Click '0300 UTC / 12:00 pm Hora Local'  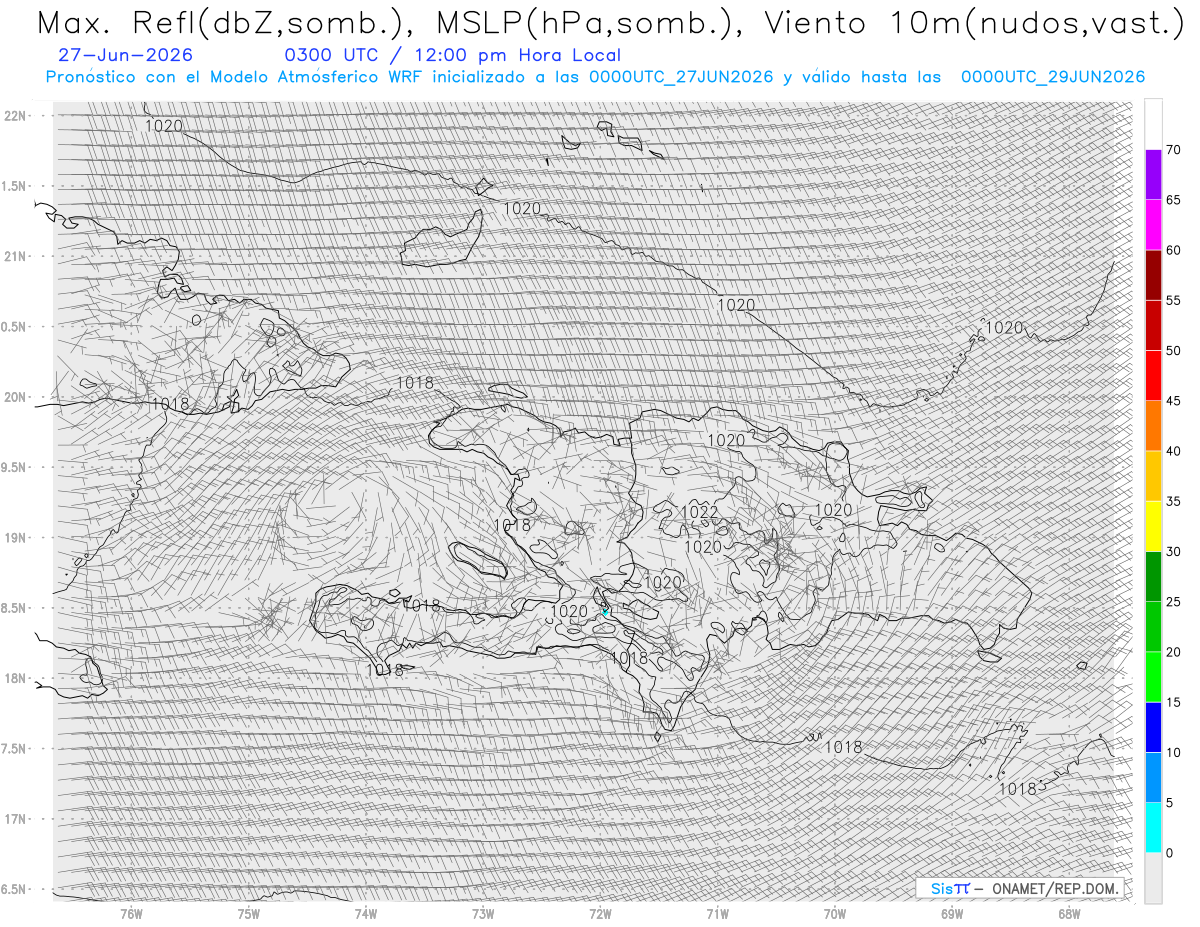(452, 55)
